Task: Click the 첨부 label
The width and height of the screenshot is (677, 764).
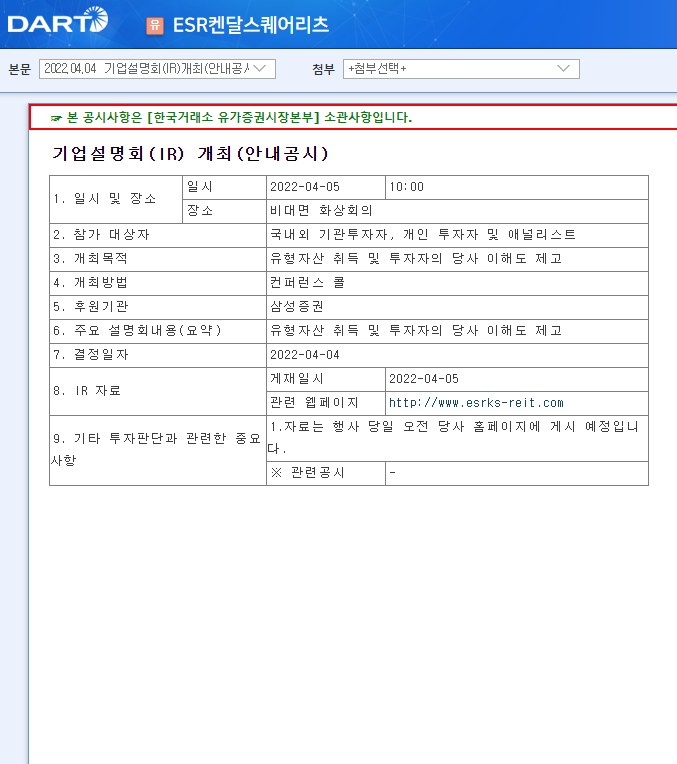Action: coord(324,69)
